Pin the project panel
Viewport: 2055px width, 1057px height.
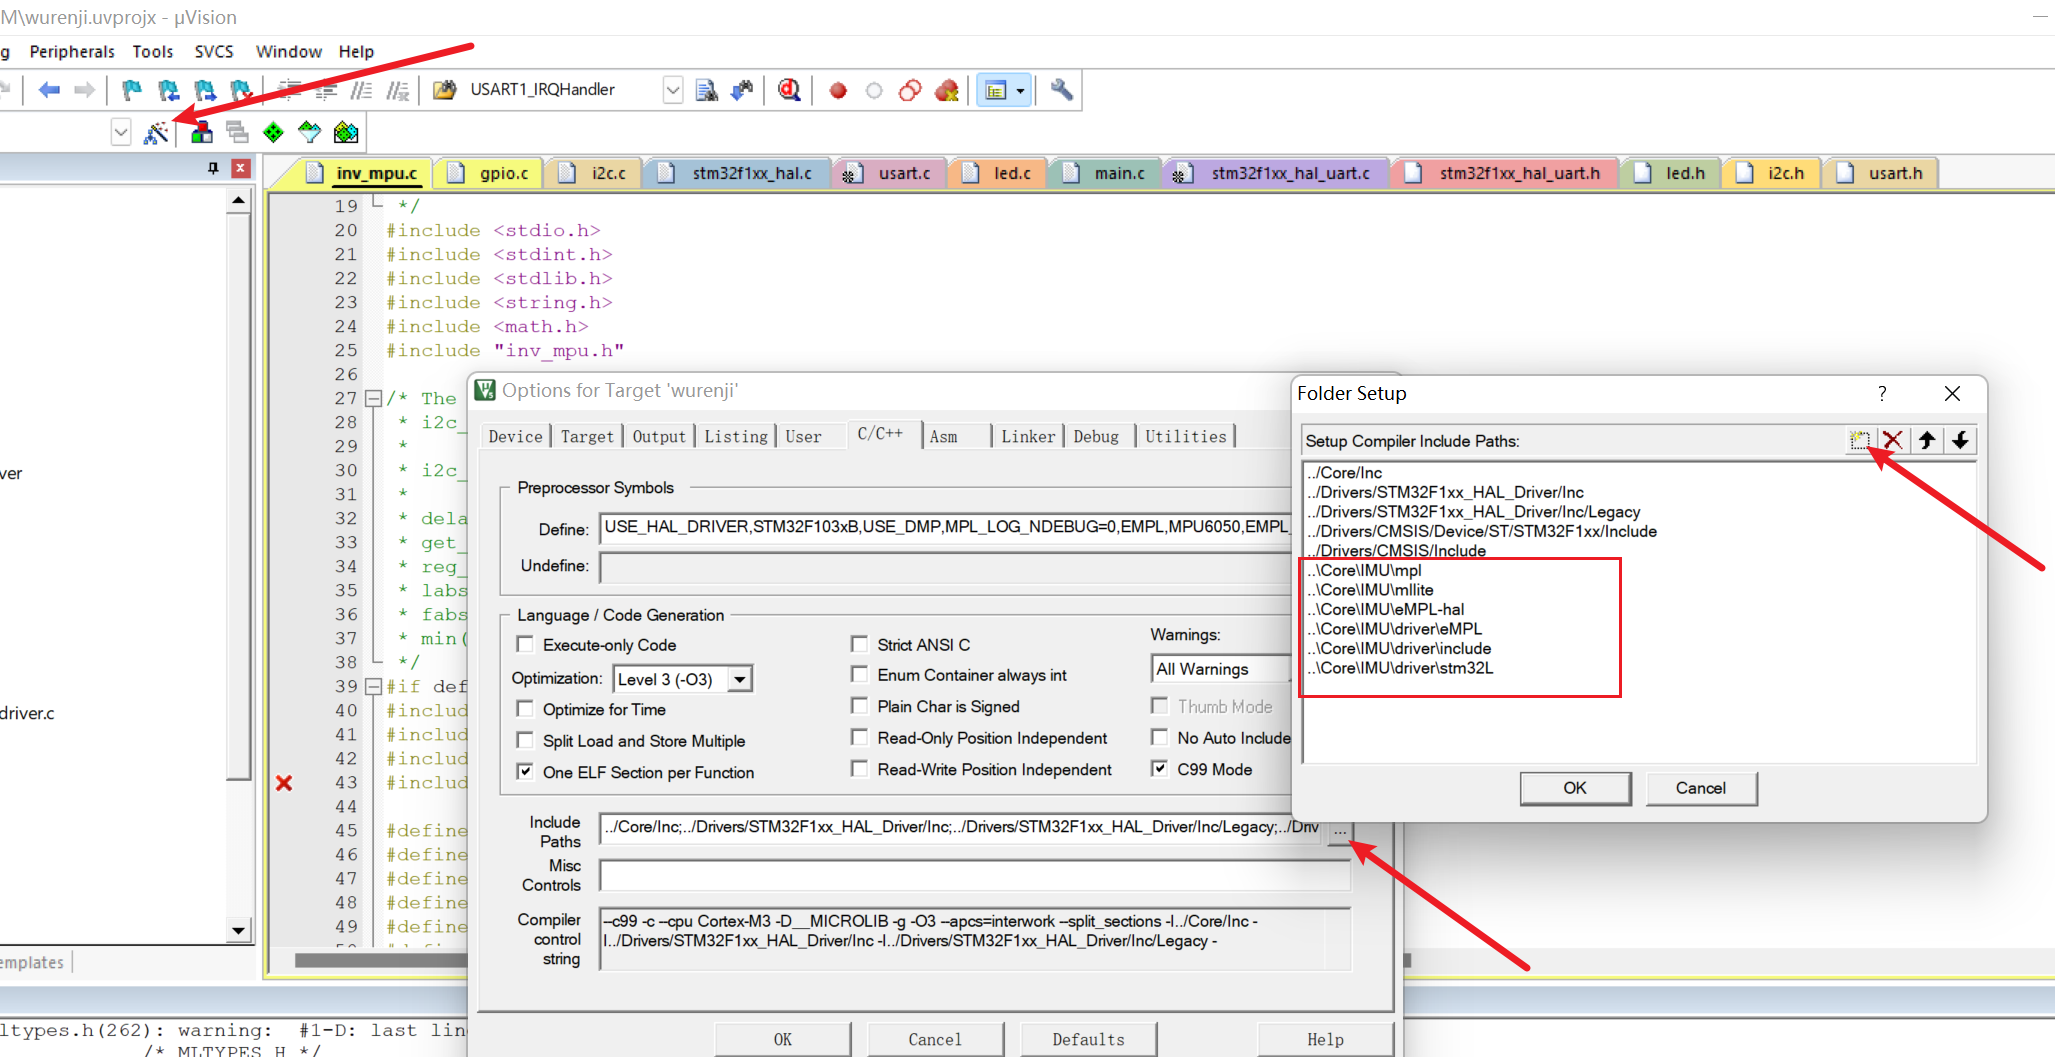click(x=213, y=168)
